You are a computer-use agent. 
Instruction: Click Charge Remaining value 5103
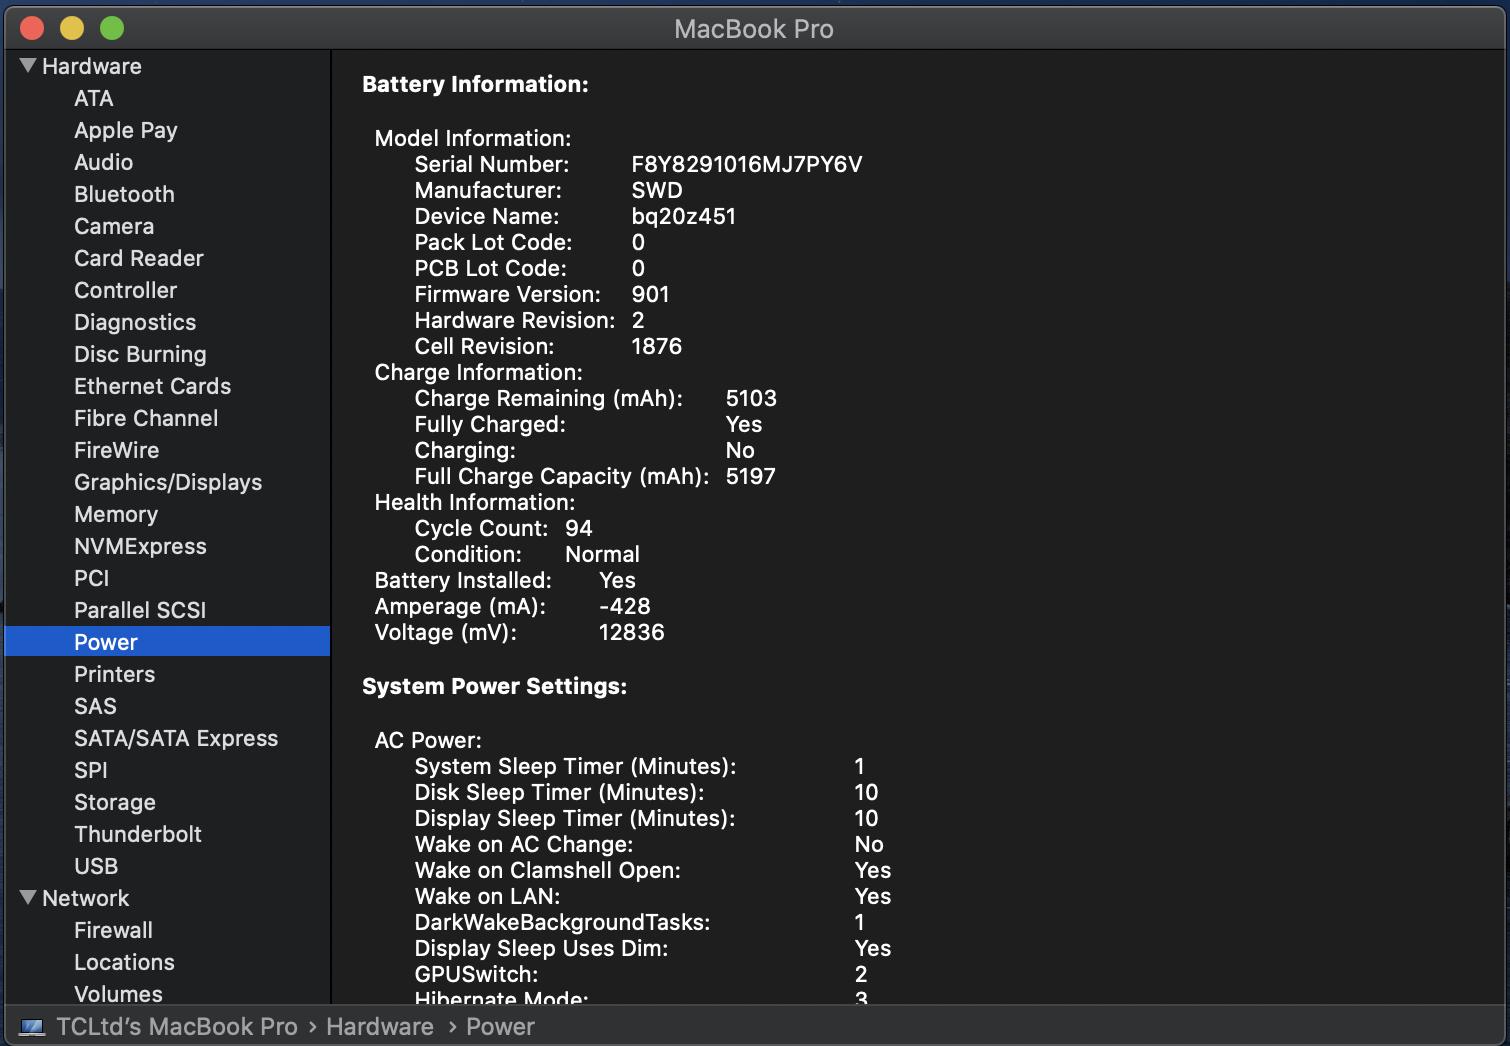pos(751,398)
